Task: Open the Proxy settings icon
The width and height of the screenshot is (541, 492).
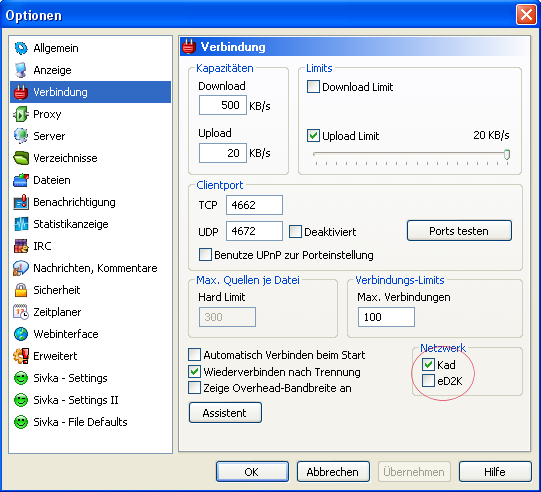Action: 21,114
